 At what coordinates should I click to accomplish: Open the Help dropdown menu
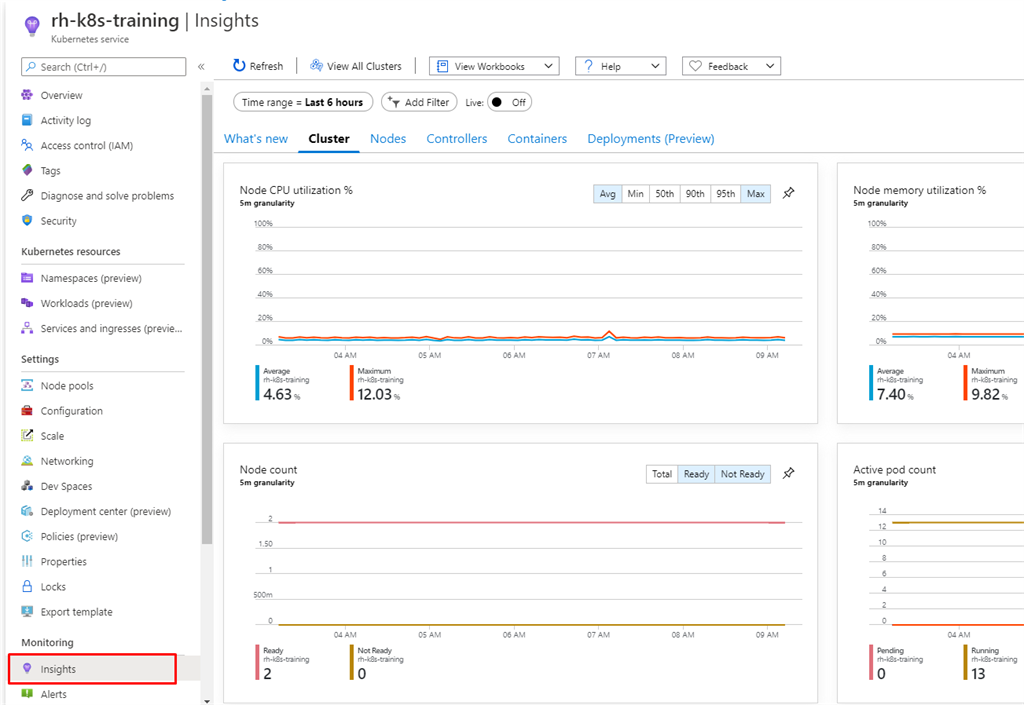pos(620,66)
